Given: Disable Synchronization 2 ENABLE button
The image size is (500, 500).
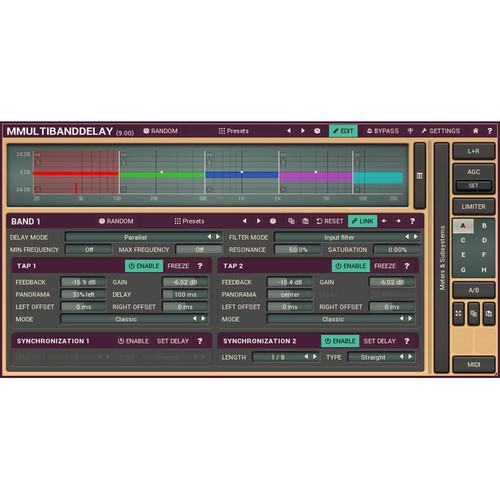Looking at the screenshot, I should coord(340,341).
